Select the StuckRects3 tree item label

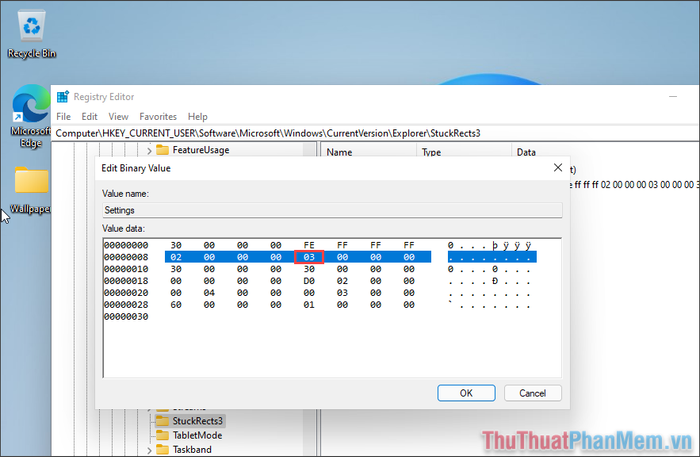click(197, 421)
